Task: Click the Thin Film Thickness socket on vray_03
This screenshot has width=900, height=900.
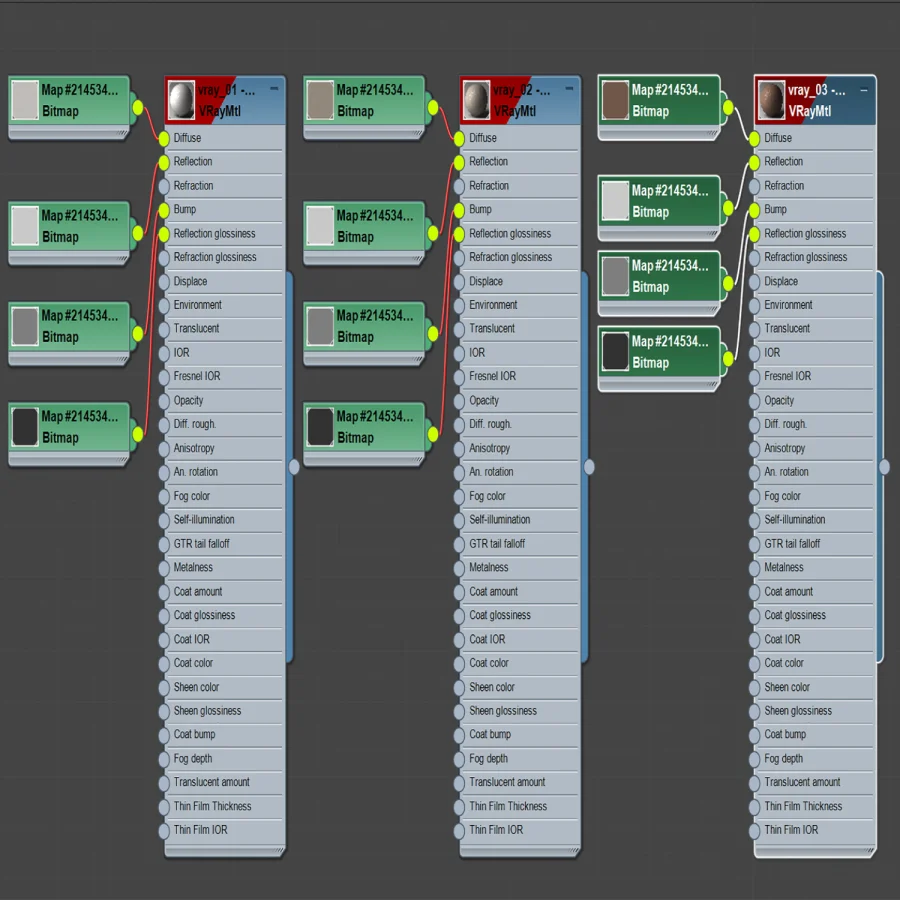Action: (754, 807)
